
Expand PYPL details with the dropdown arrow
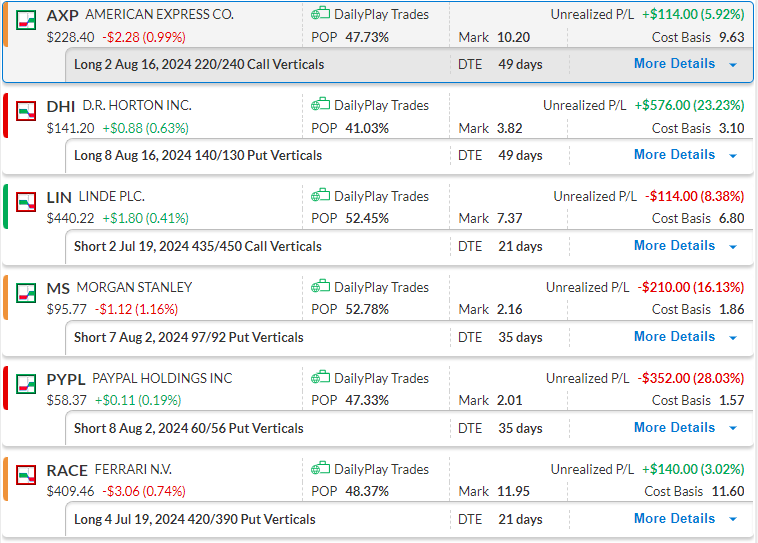click(x=733, y=428)
